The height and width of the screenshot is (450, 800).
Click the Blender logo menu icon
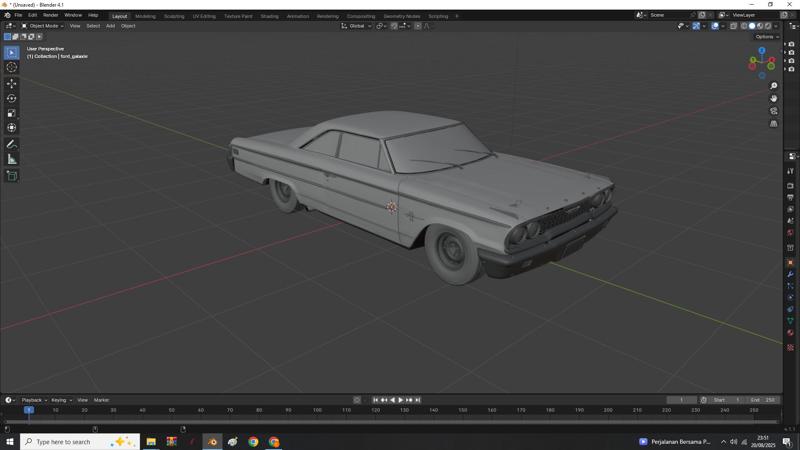(x=7, y=15)
